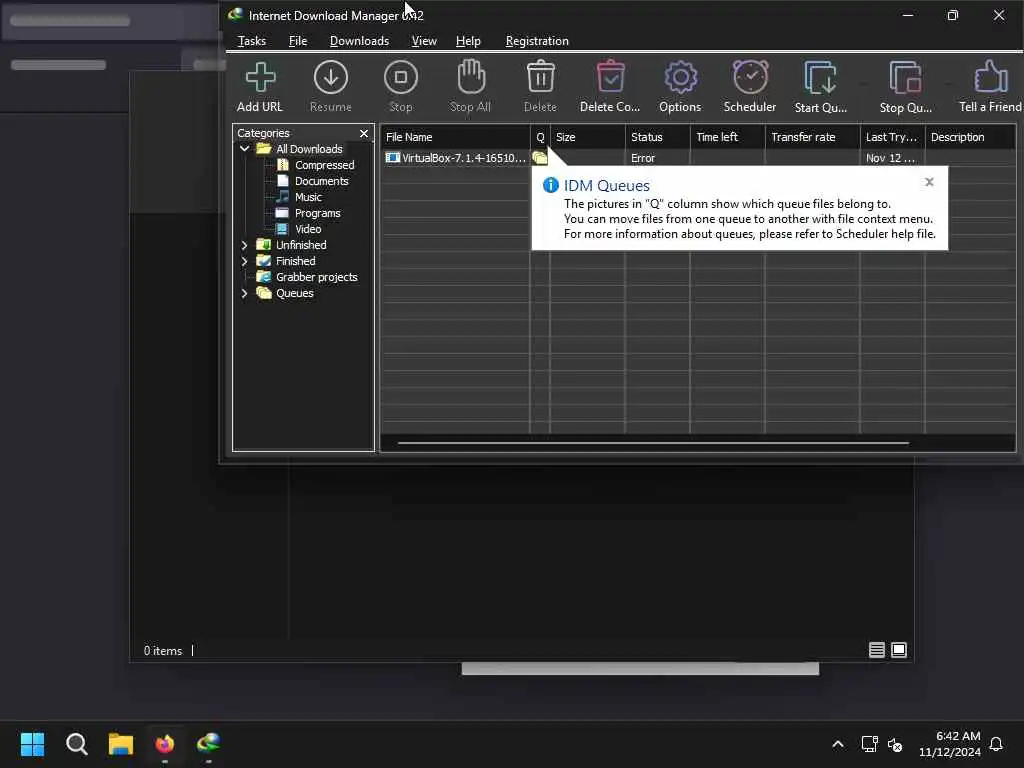Click the Add URL toolbar icon
The image size is (1024, 768).
point(260,78)
